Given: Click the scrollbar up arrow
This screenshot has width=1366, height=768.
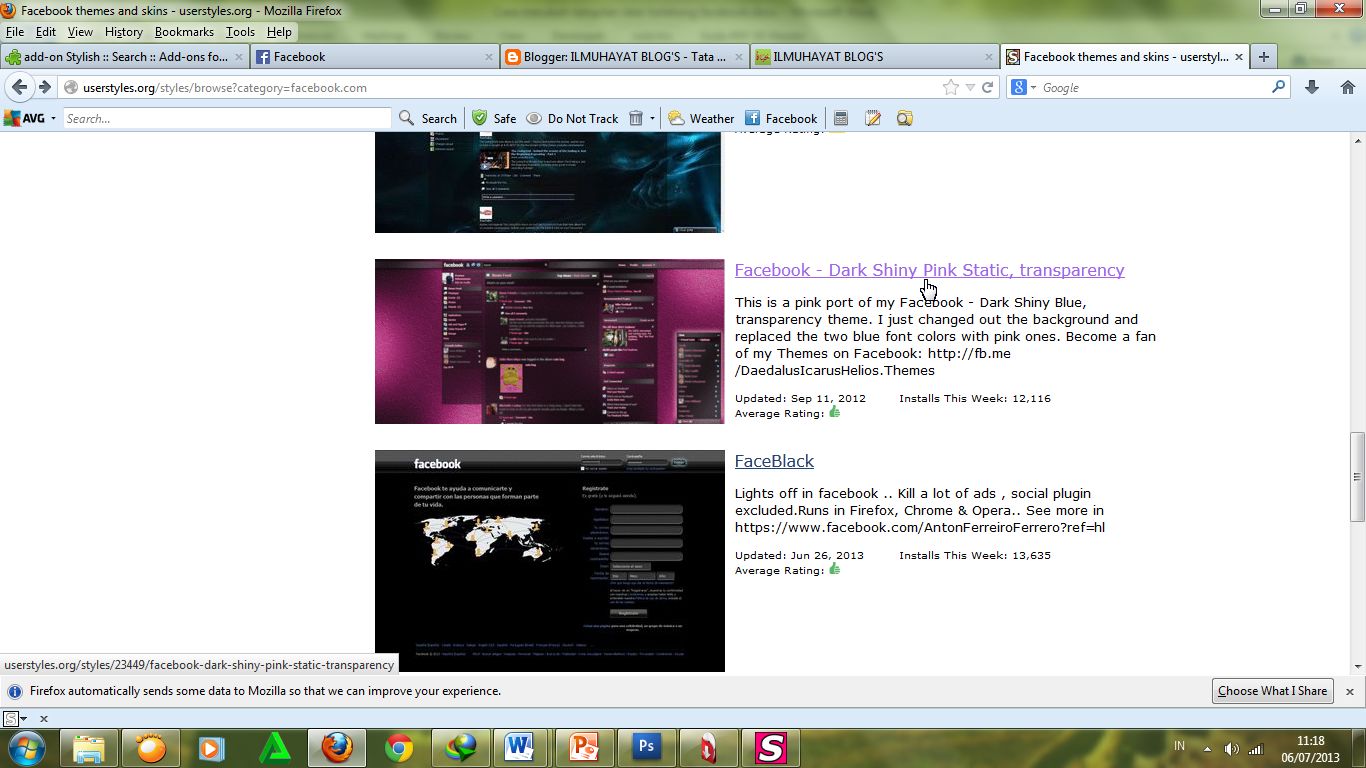Looking at the screenshot, I should 1357,142.
